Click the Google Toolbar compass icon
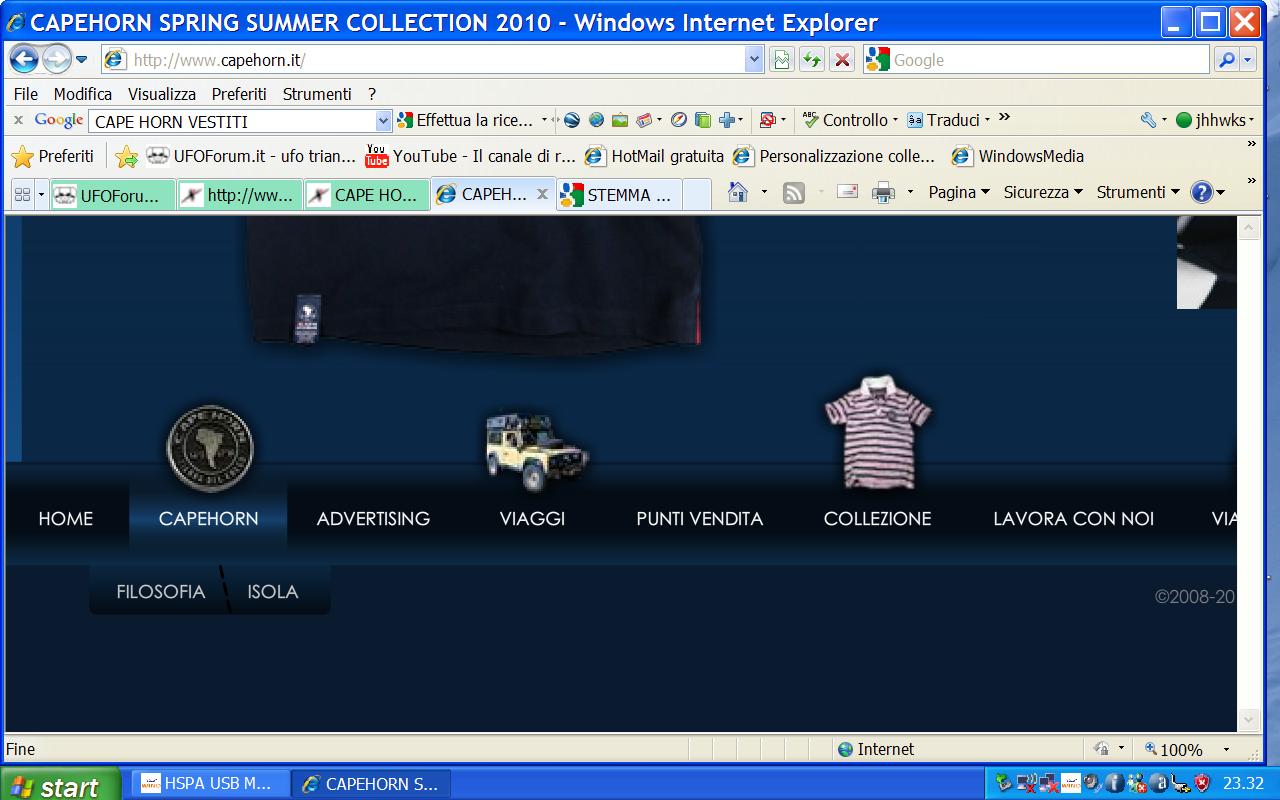 (x=679, y=120)
